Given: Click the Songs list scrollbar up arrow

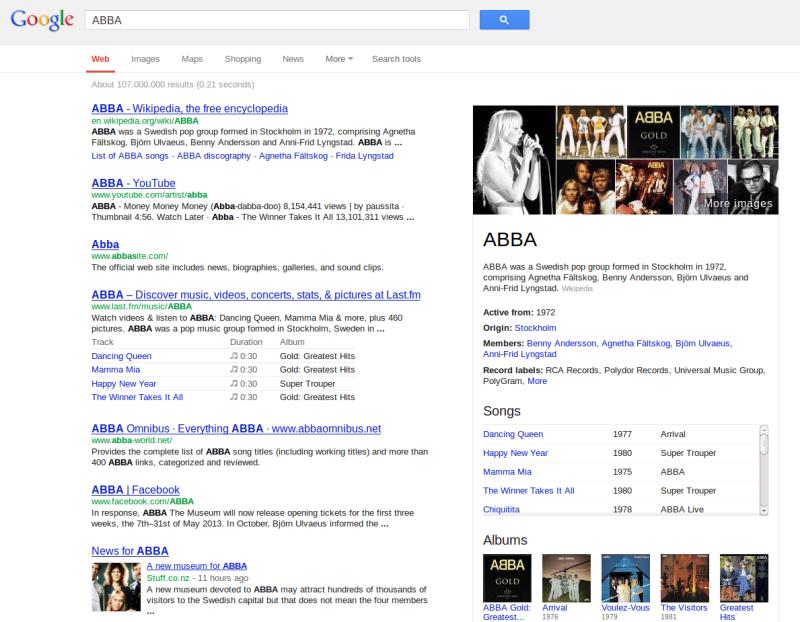Looking at the screenshot, I should [764, 429].
